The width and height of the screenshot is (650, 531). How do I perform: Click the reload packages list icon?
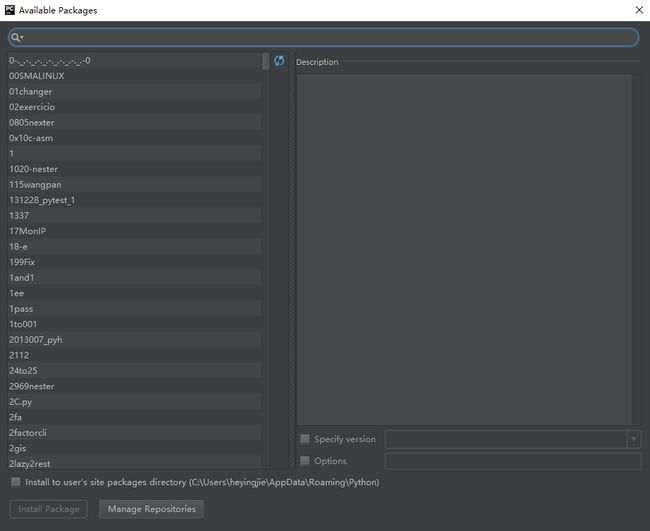pyautogui.click(x=279, y=61)
